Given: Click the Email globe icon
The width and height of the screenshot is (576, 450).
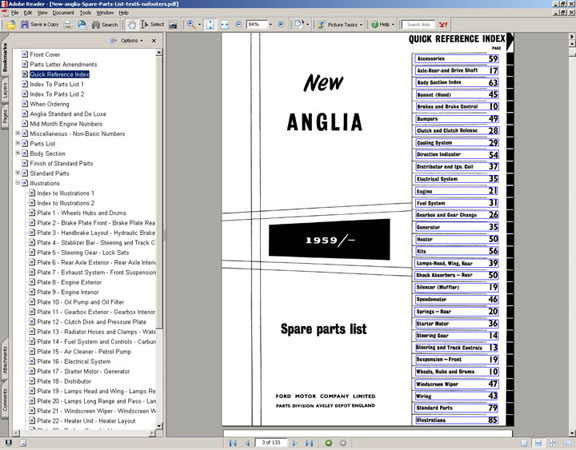Looking at the screenshot, I should 82,25.
